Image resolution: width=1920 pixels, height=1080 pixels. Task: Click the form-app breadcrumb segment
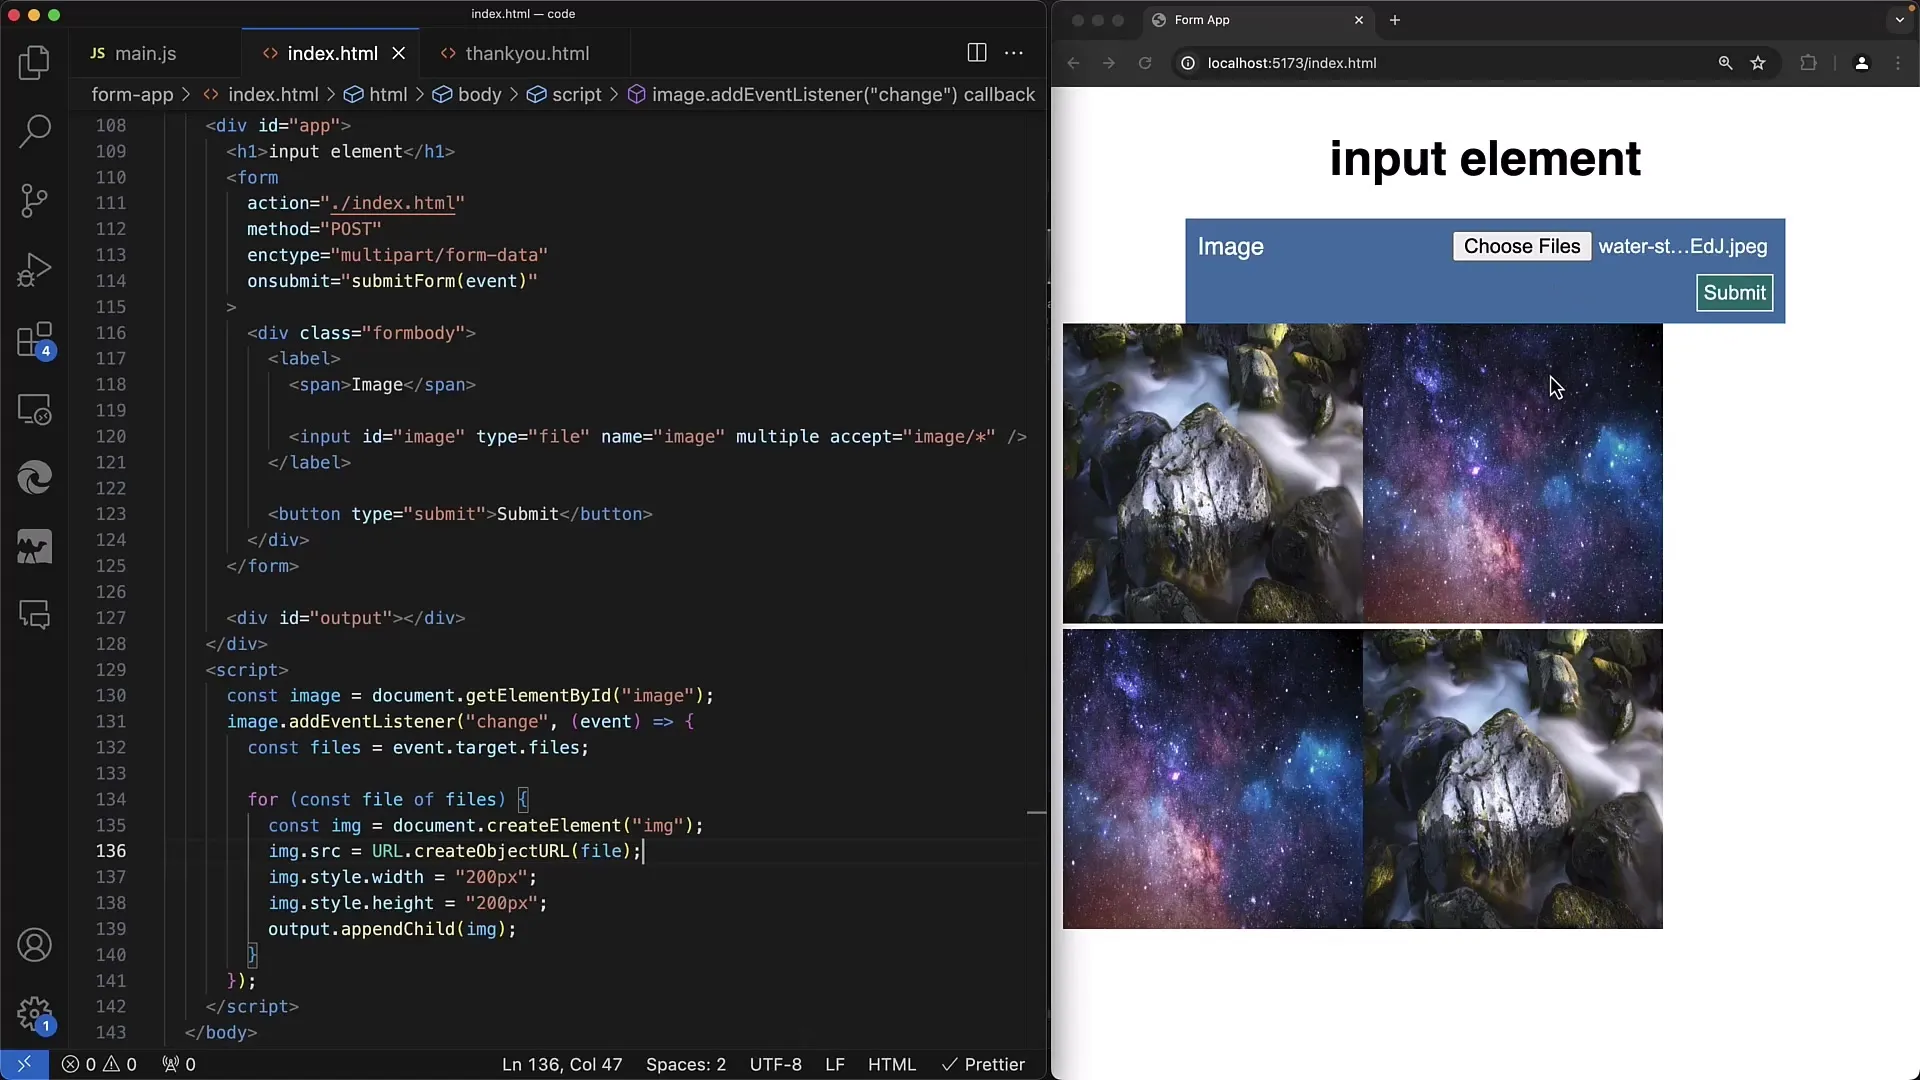132,94
